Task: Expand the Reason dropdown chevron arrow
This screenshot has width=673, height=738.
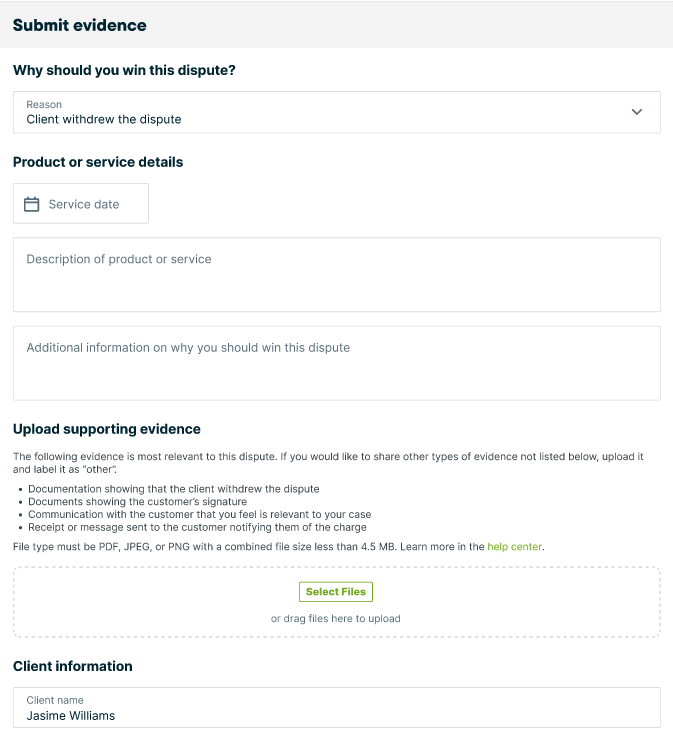Action: coord(637,112)
